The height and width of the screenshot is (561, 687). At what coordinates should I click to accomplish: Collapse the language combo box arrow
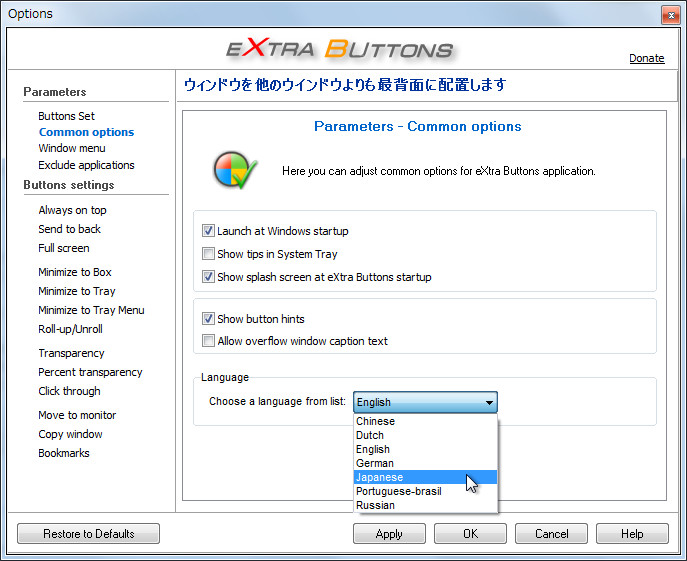(489, 402)
